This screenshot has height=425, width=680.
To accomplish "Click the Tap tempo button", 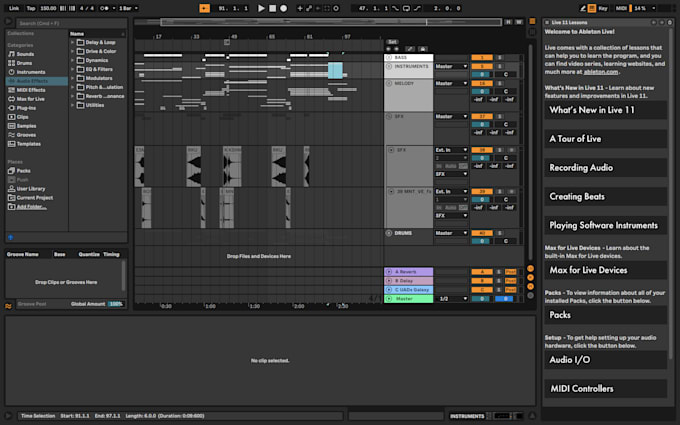I will pyautogui.click(x=31, y=8).
